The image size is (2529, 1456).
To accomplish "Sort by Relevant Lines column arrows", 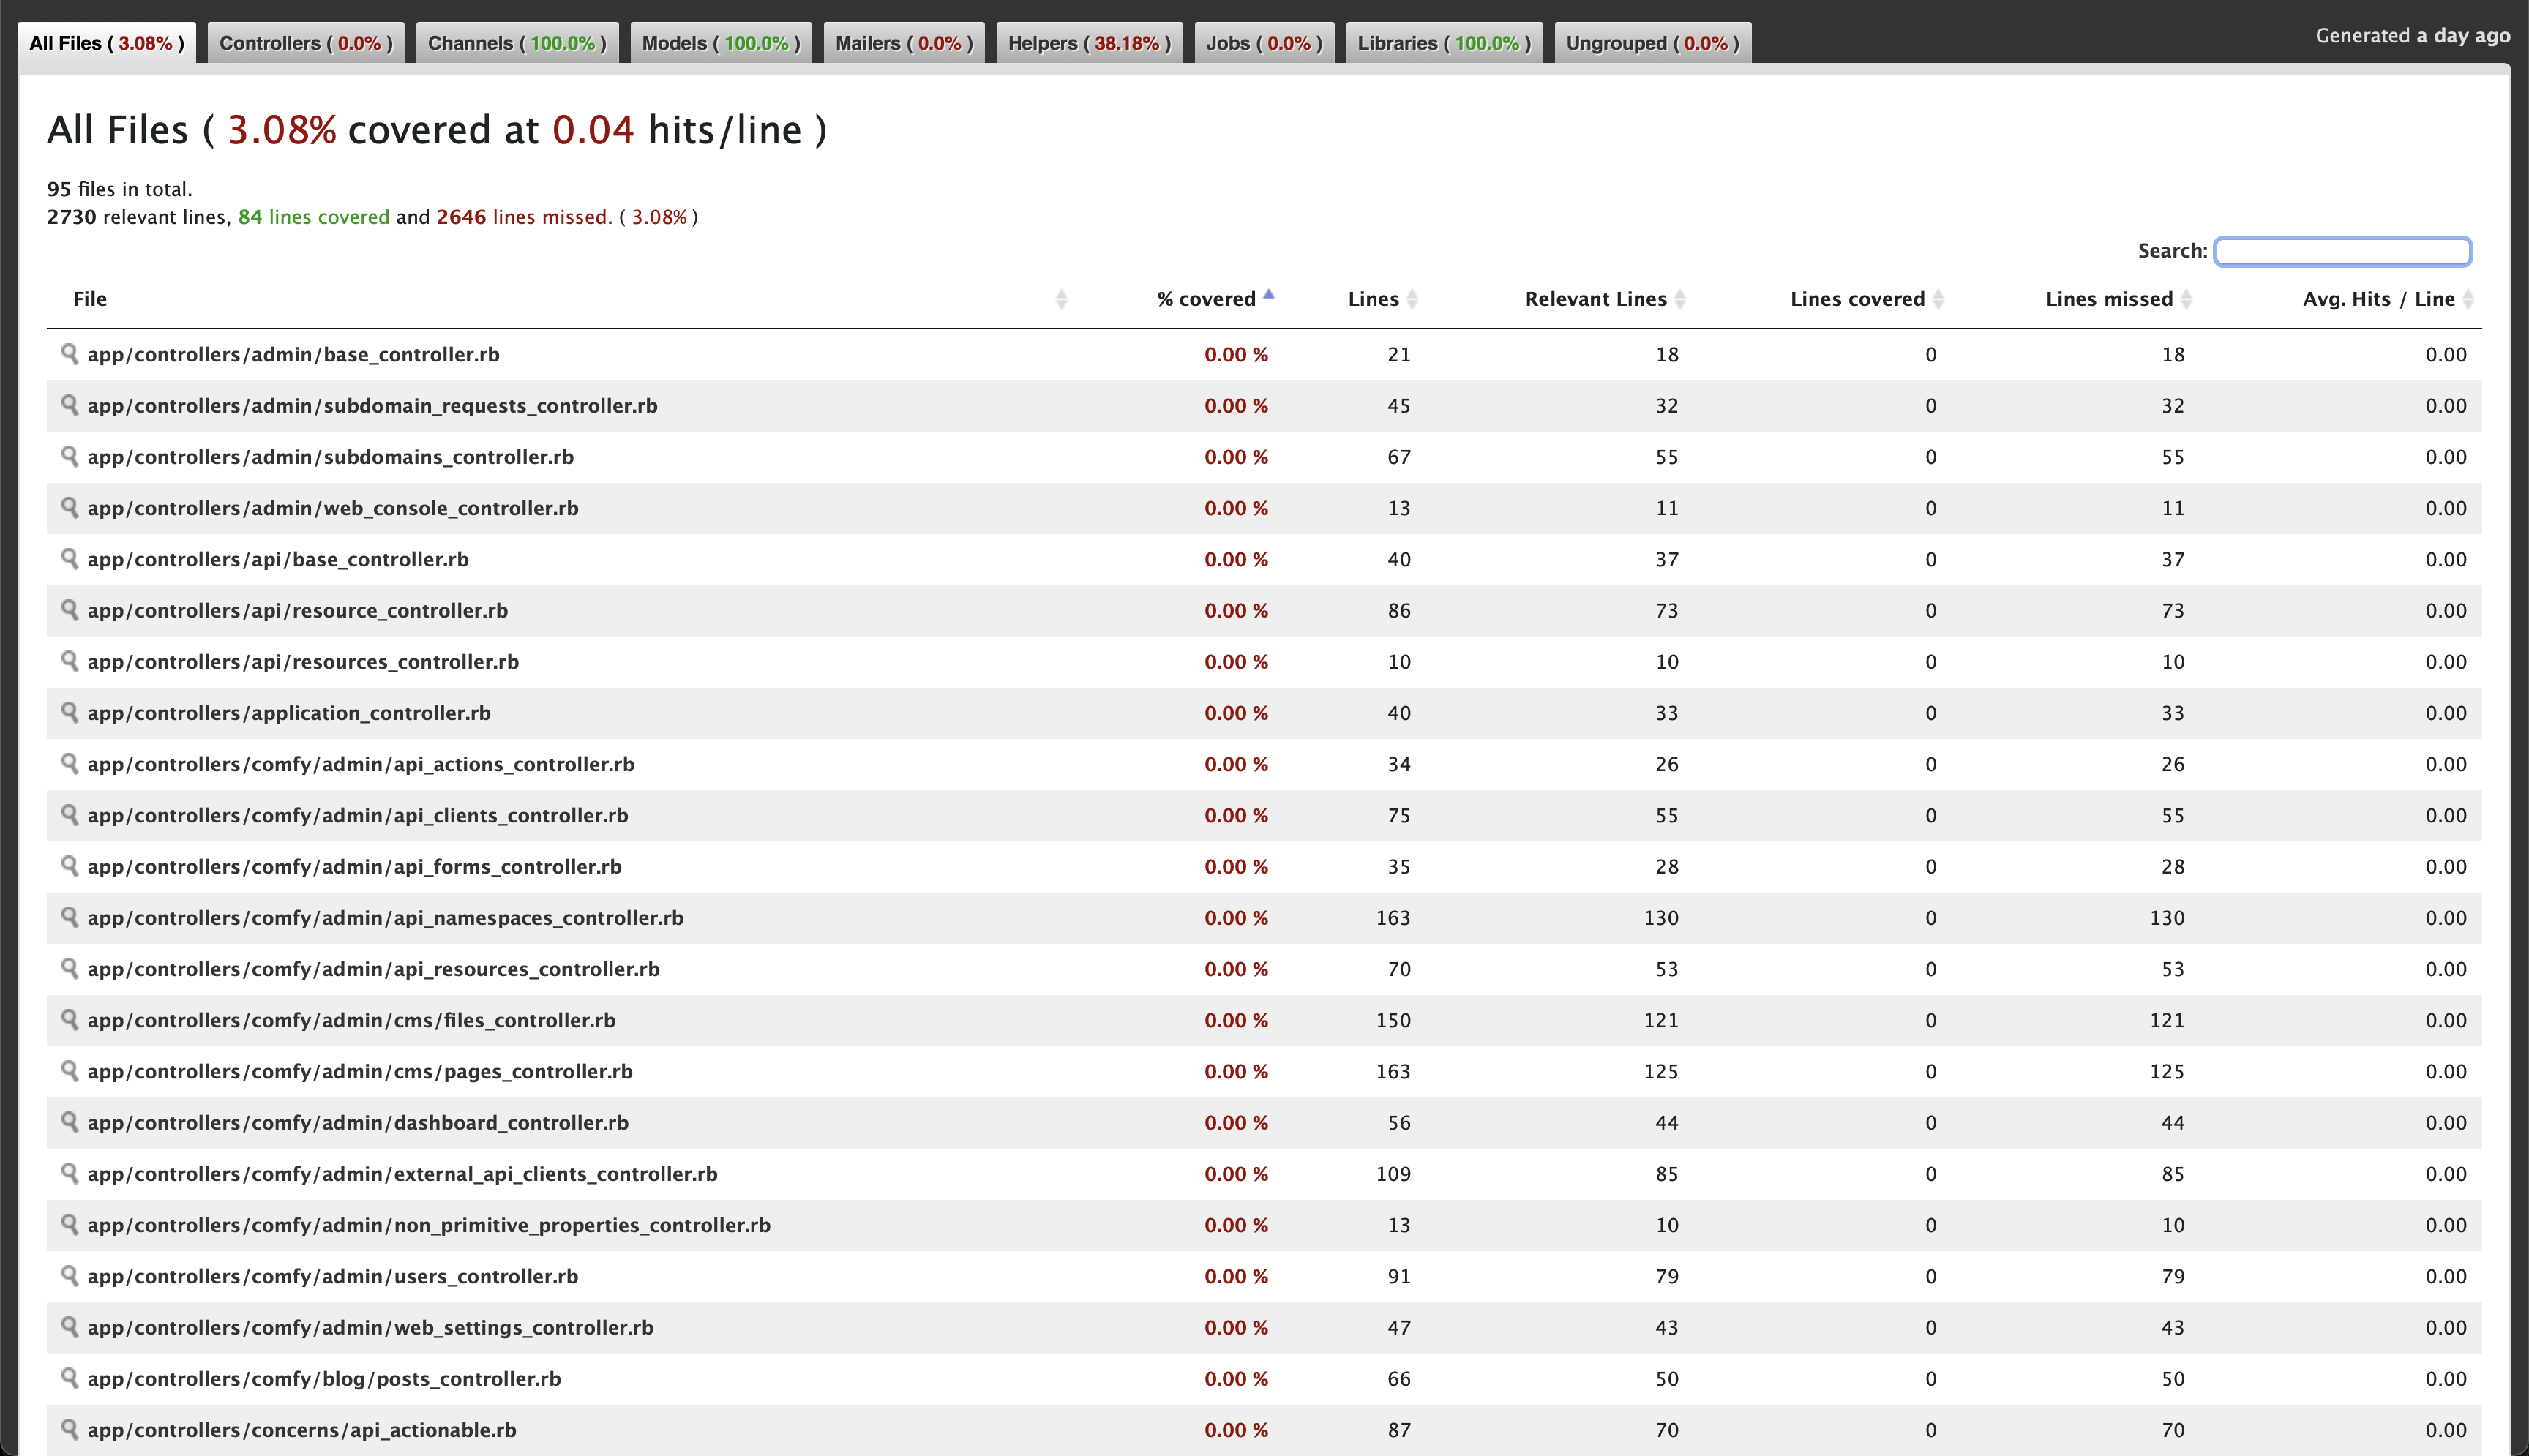I will pyautogui.click(x=1680, y=299).
